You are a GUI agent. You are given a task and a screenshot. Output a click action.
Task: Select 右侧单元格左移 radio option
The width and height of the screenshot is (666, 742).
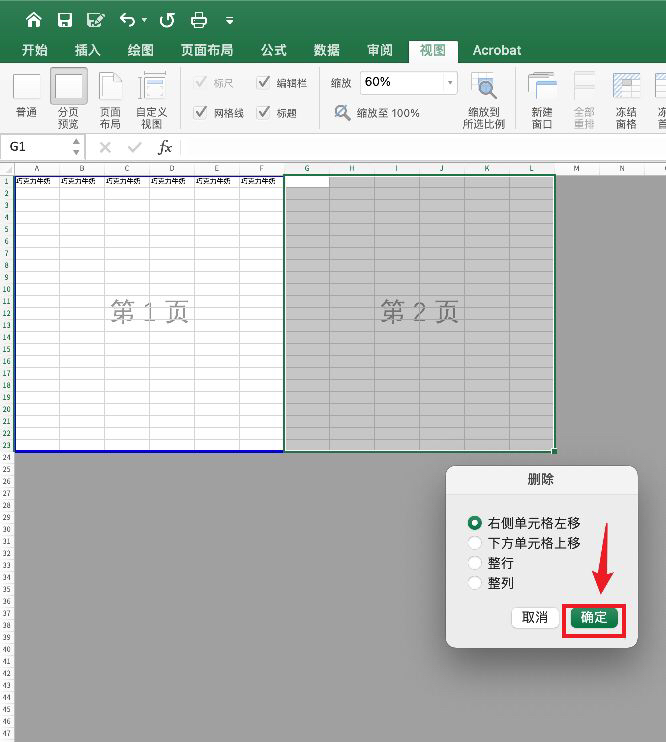coord(524,523)
